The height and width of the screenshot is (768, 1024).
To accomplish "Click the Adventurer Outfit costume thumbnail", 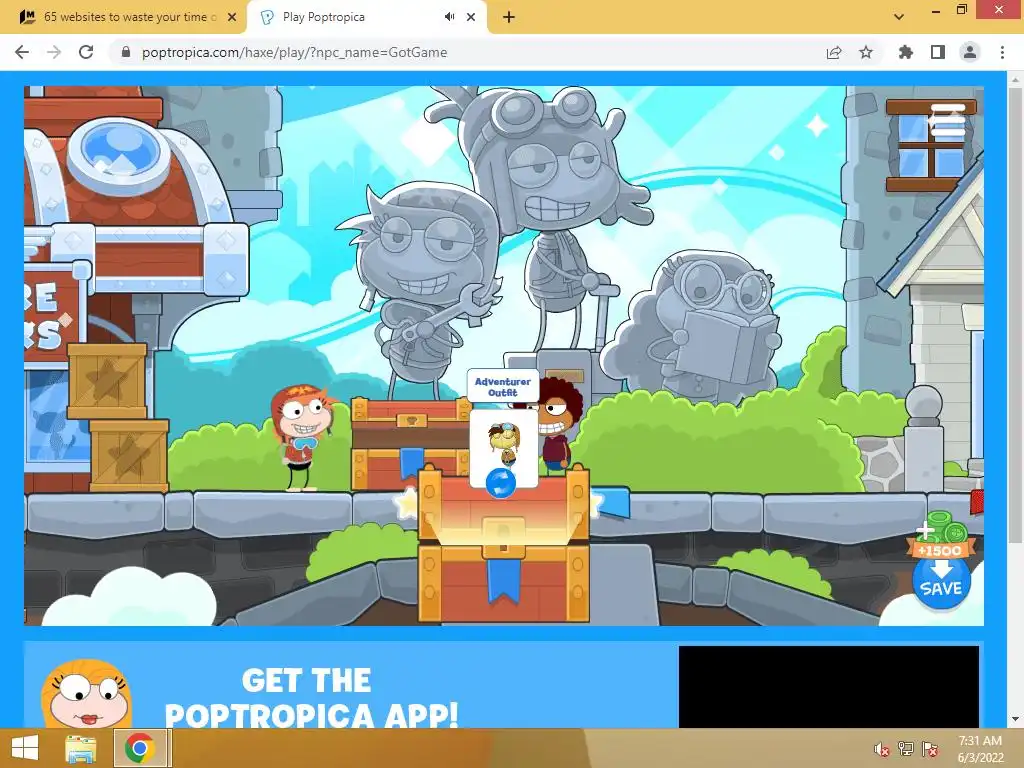I will click(504, 443).
